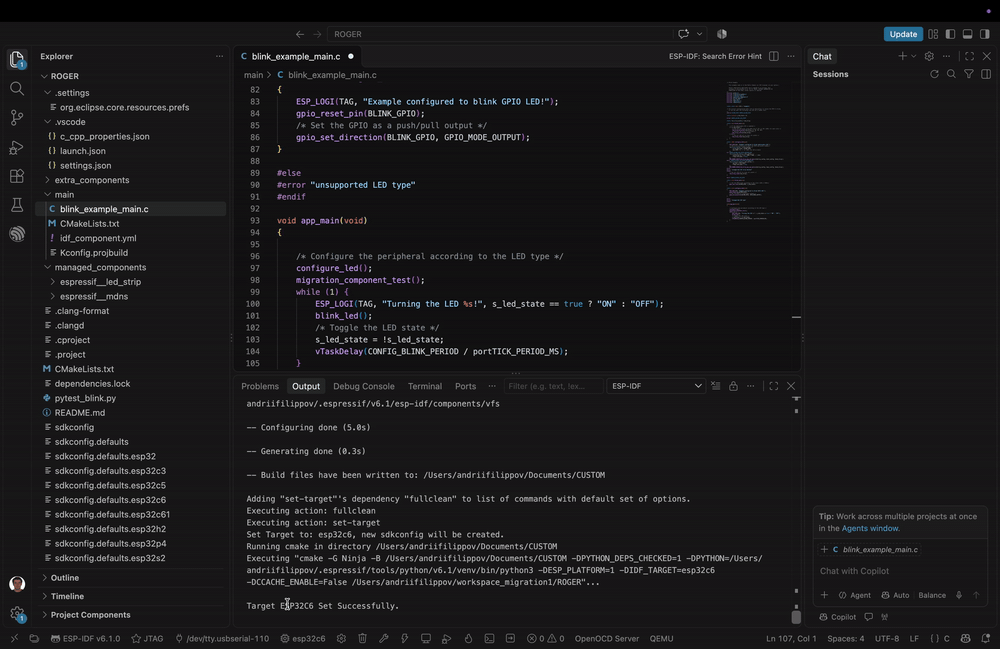The image size is (1000, 649).
Task: Click the flash lightning icon in status bar
Action: tap(404, 638)
